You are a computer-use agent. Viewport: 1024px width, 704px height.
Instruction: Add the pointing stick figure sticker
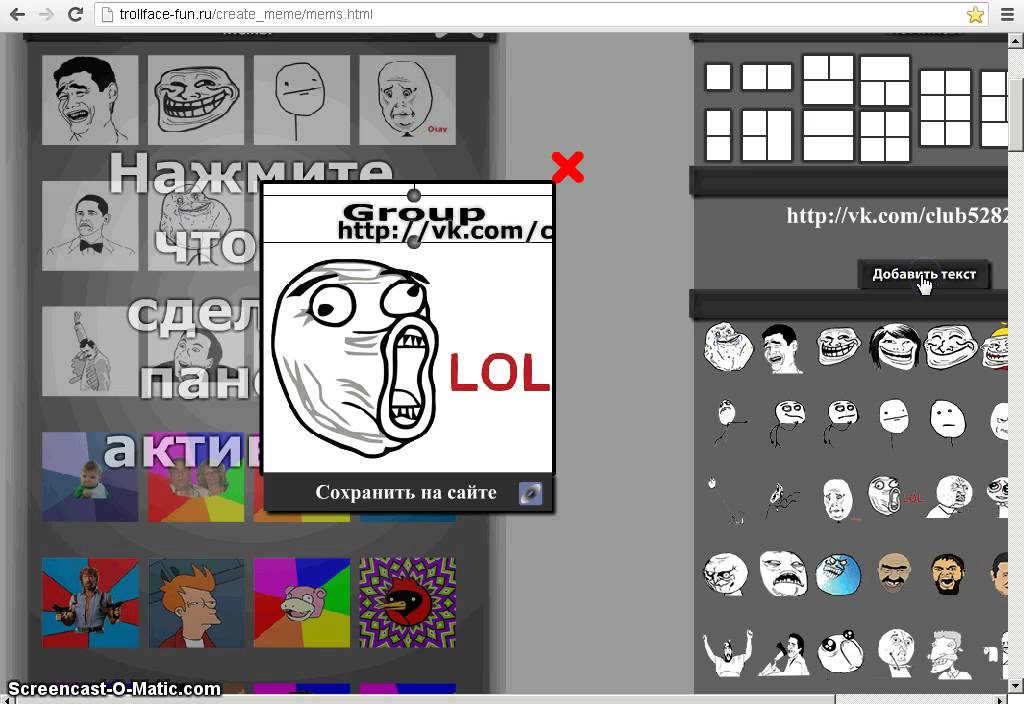click(729, 421)
